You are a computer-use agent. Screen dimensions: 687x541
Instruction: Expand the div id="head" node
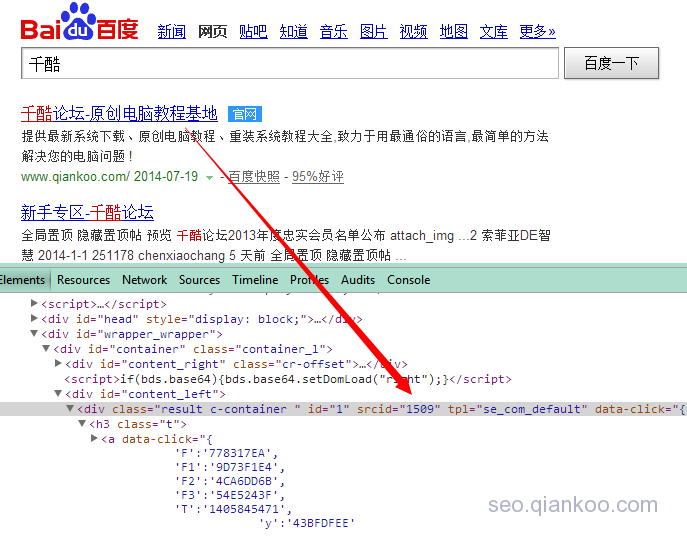[34, 318]
